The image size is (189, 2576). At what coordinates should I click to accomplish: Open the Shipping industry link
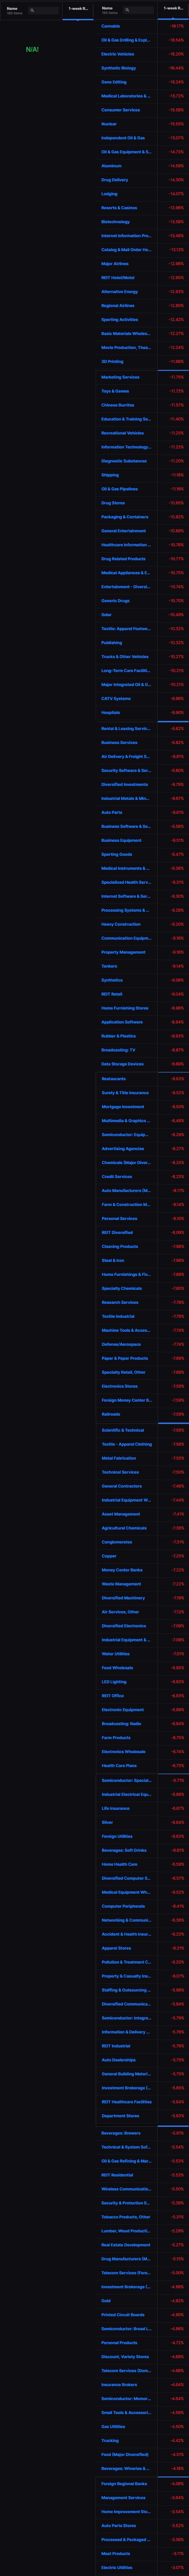(110, 475)
